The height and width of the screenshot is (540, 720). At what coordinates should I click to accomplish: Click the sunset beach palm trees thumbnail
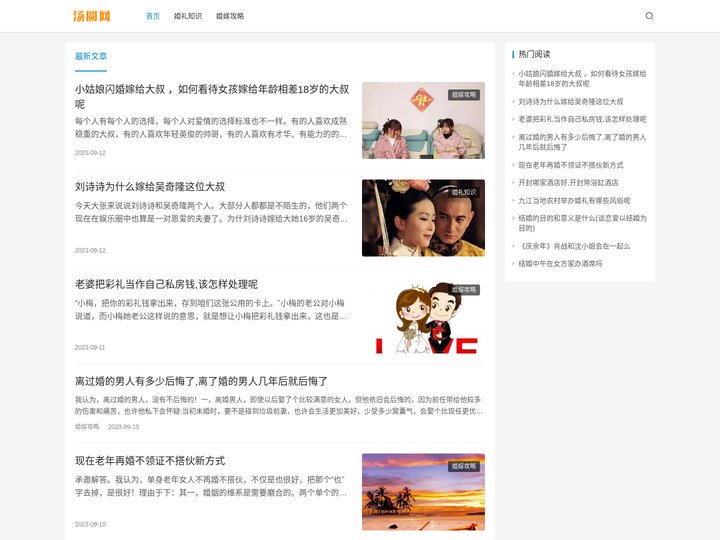point(423,492)
